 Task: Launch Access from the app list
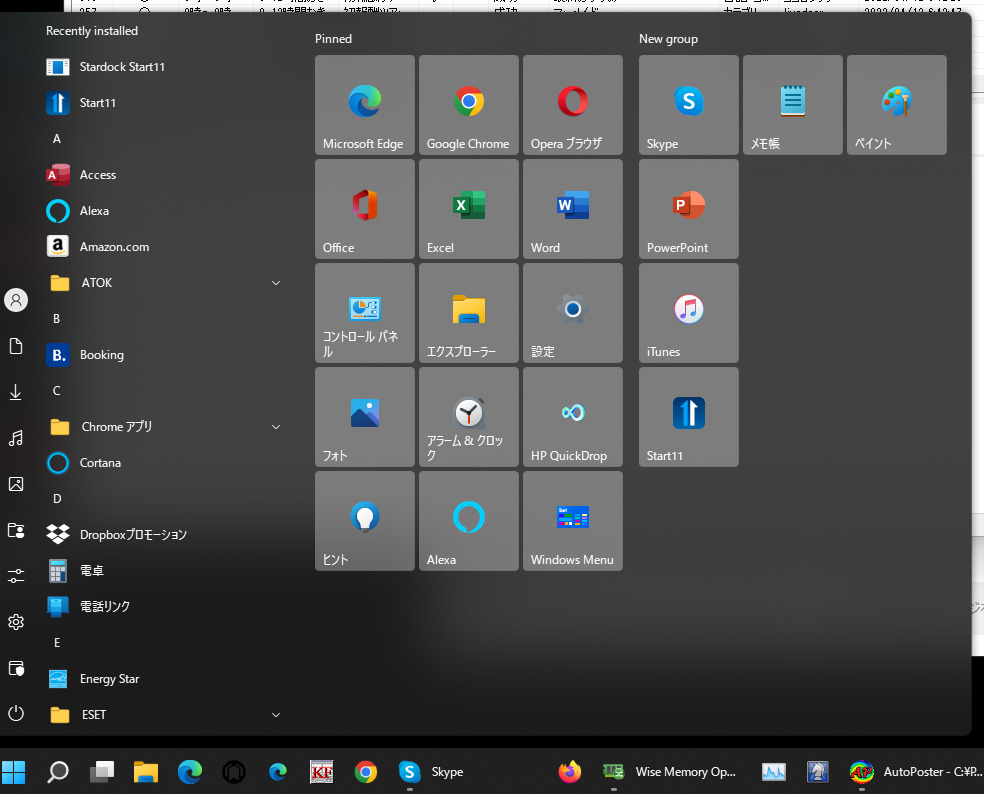click(164, 174)
